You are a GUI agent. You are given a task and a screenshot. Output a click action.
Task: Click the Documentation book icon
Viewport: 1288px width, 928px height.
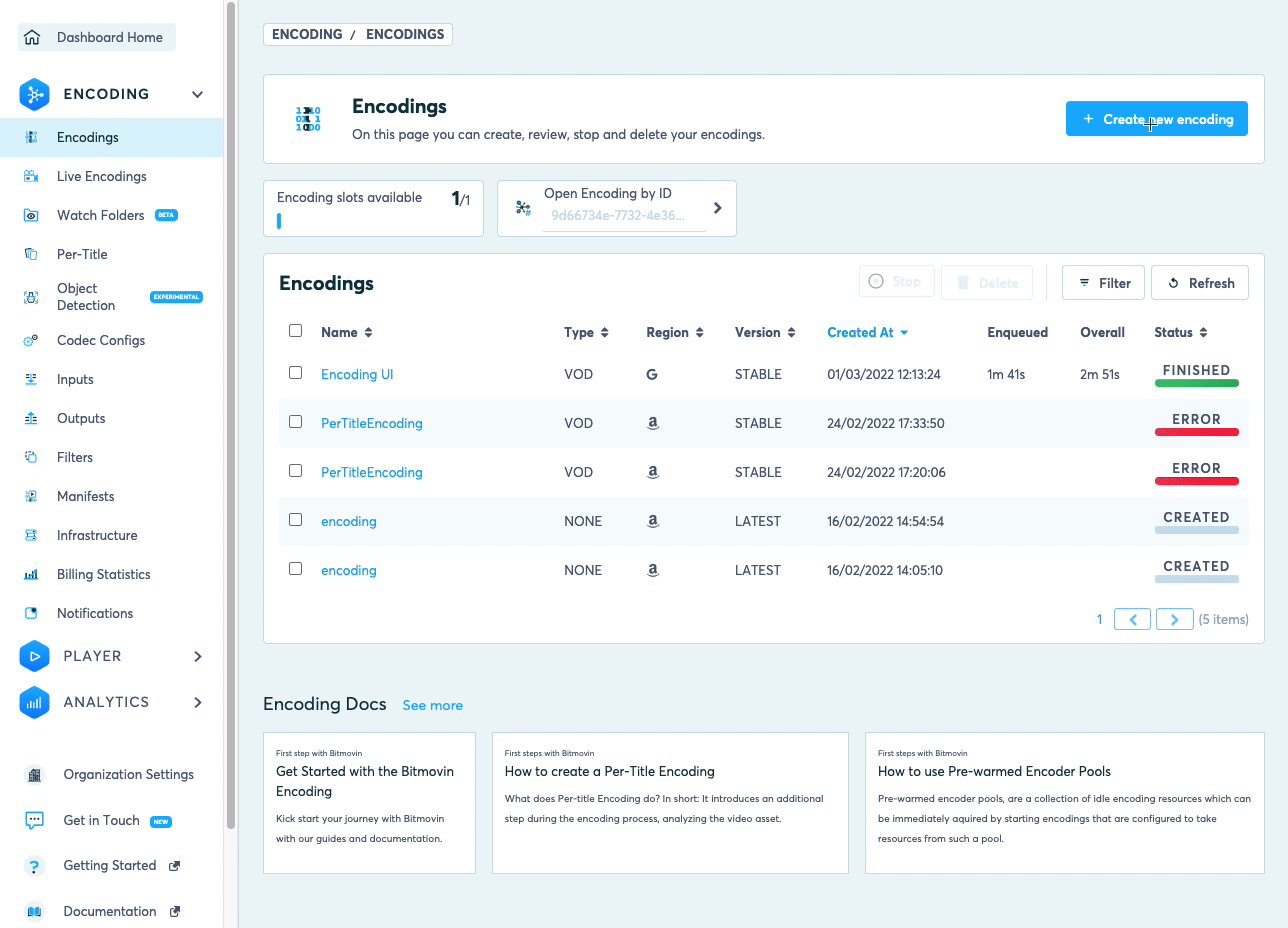coord(35,911)
